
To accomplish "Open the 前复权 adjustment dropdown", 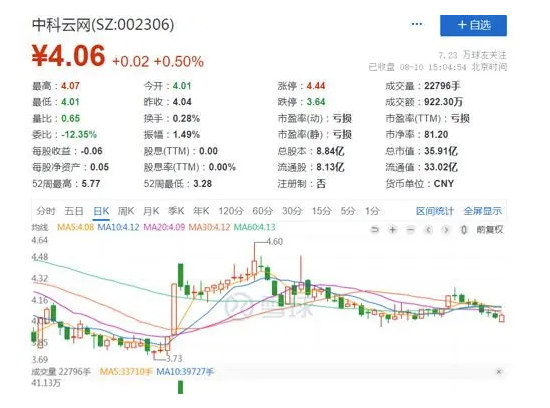I will (x=490, y=230).
